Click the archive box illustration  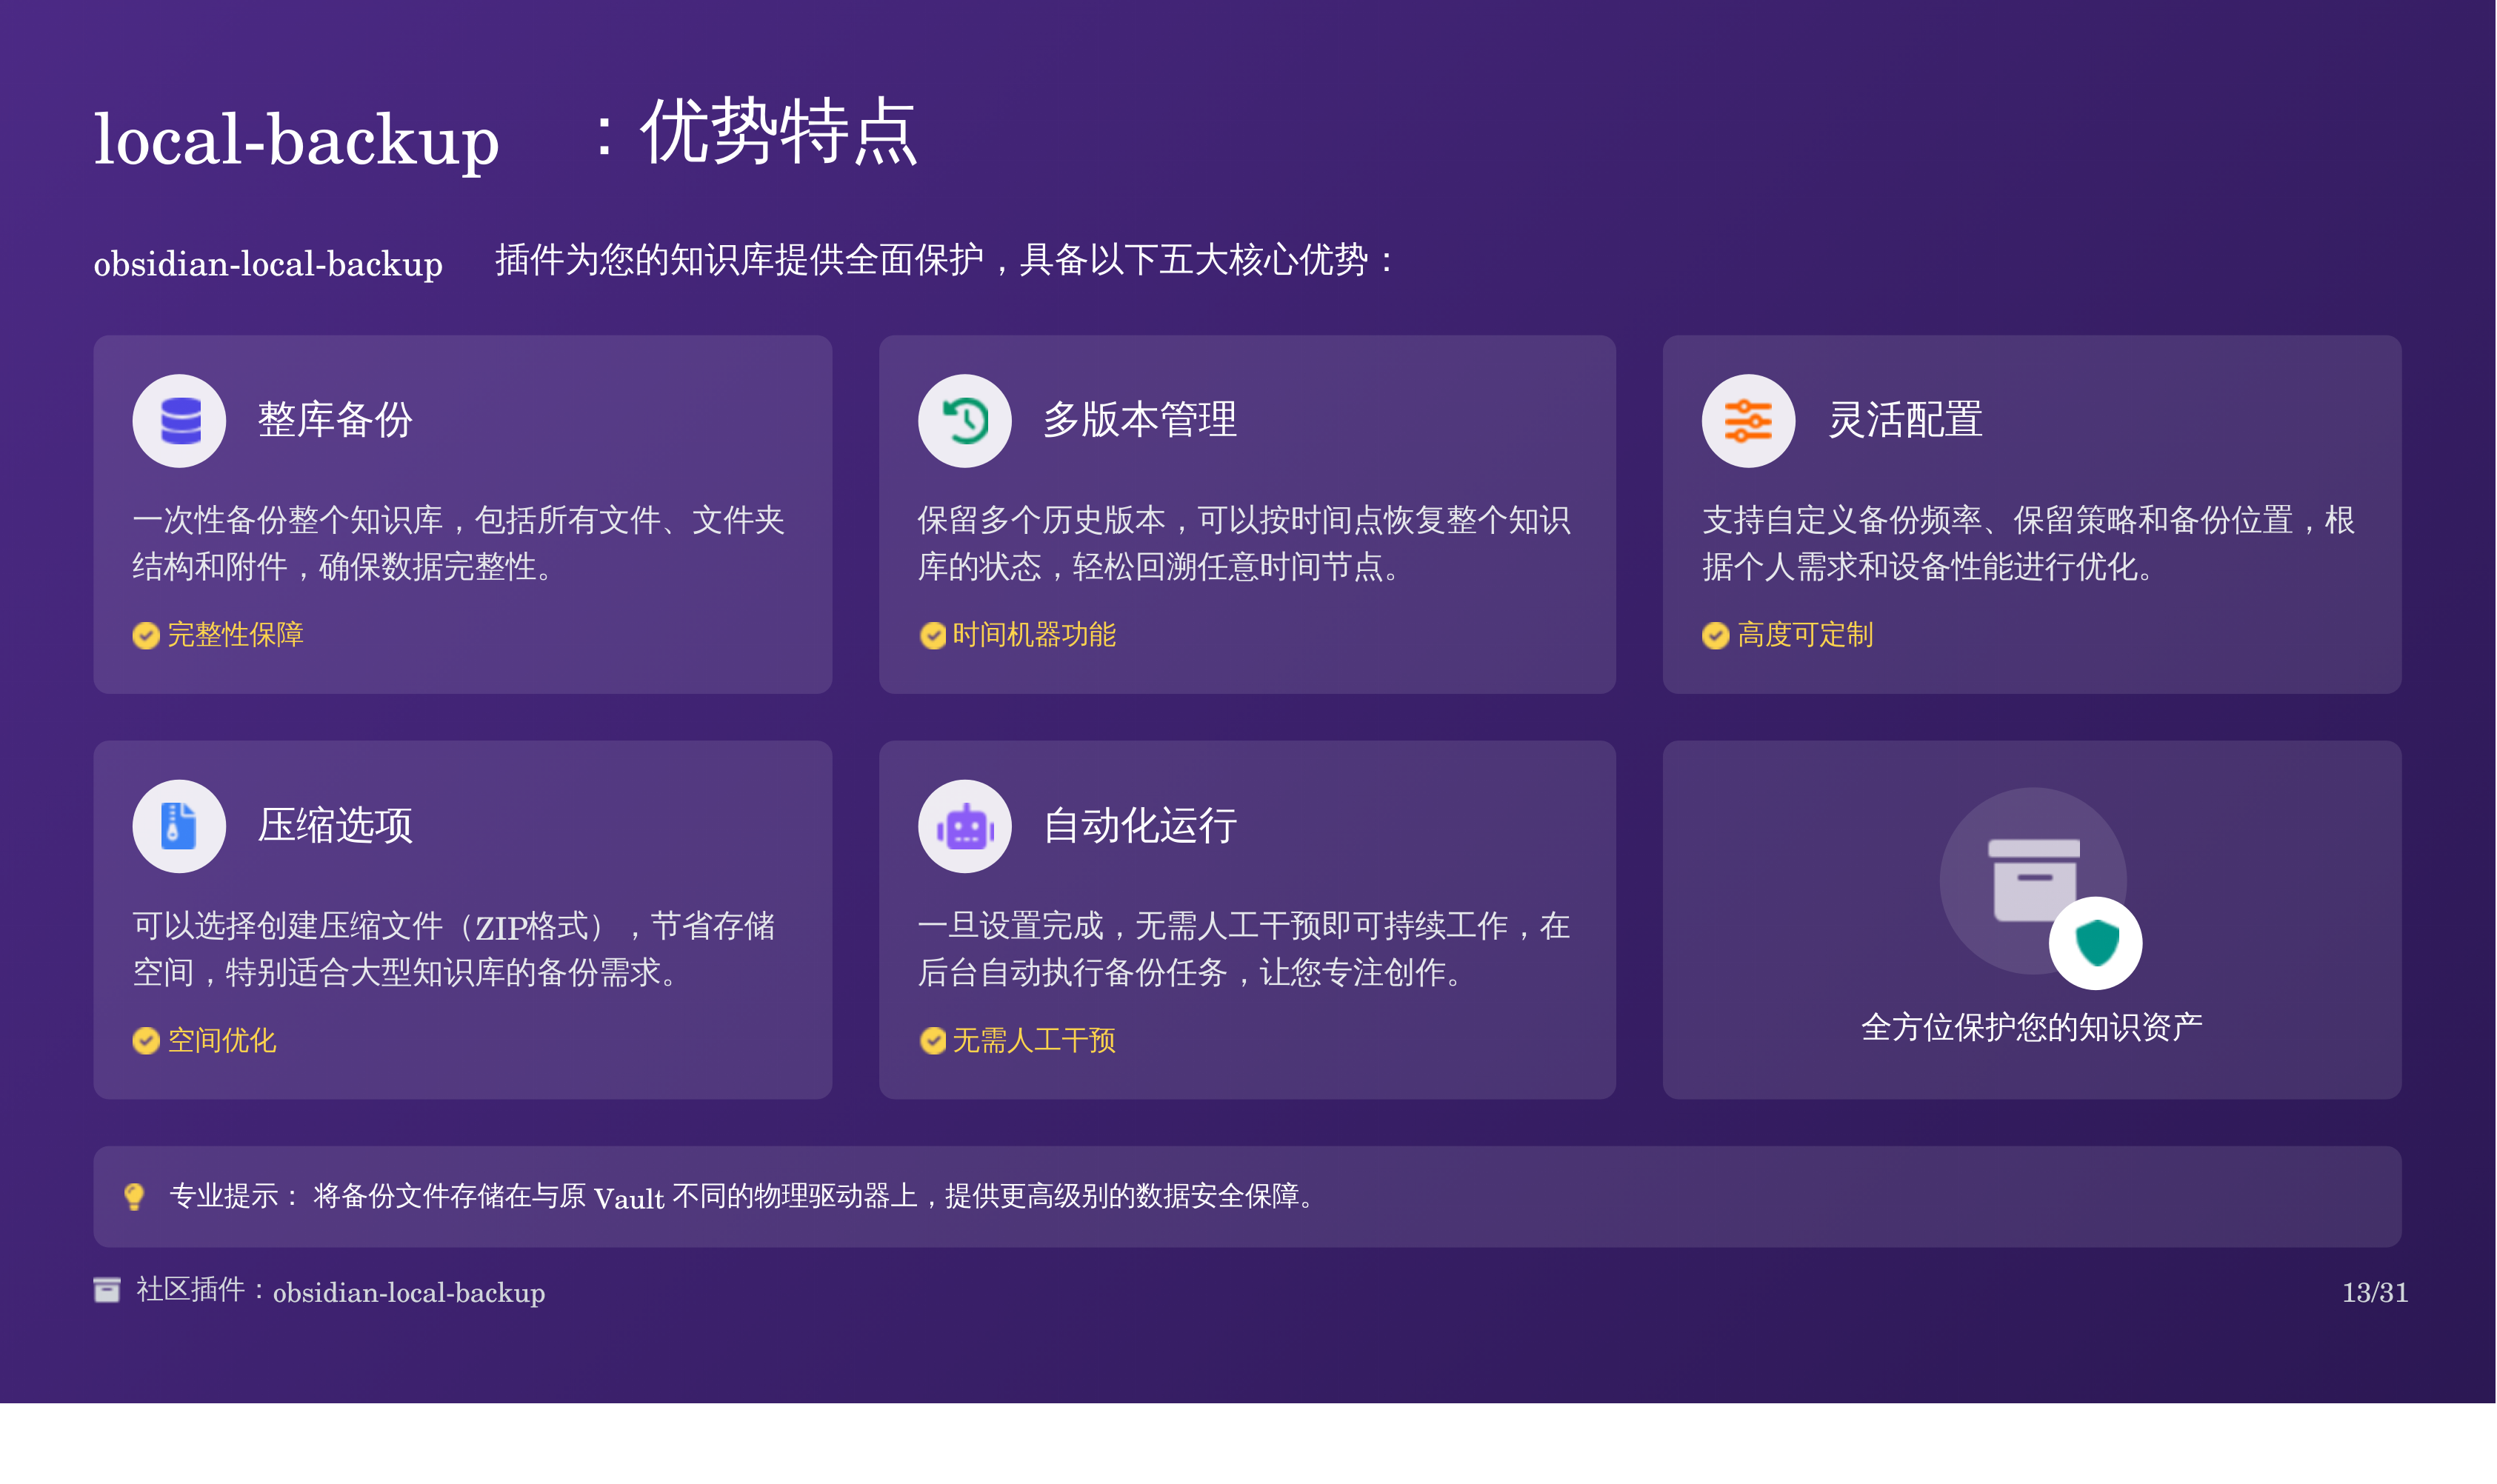(2032, 878)
